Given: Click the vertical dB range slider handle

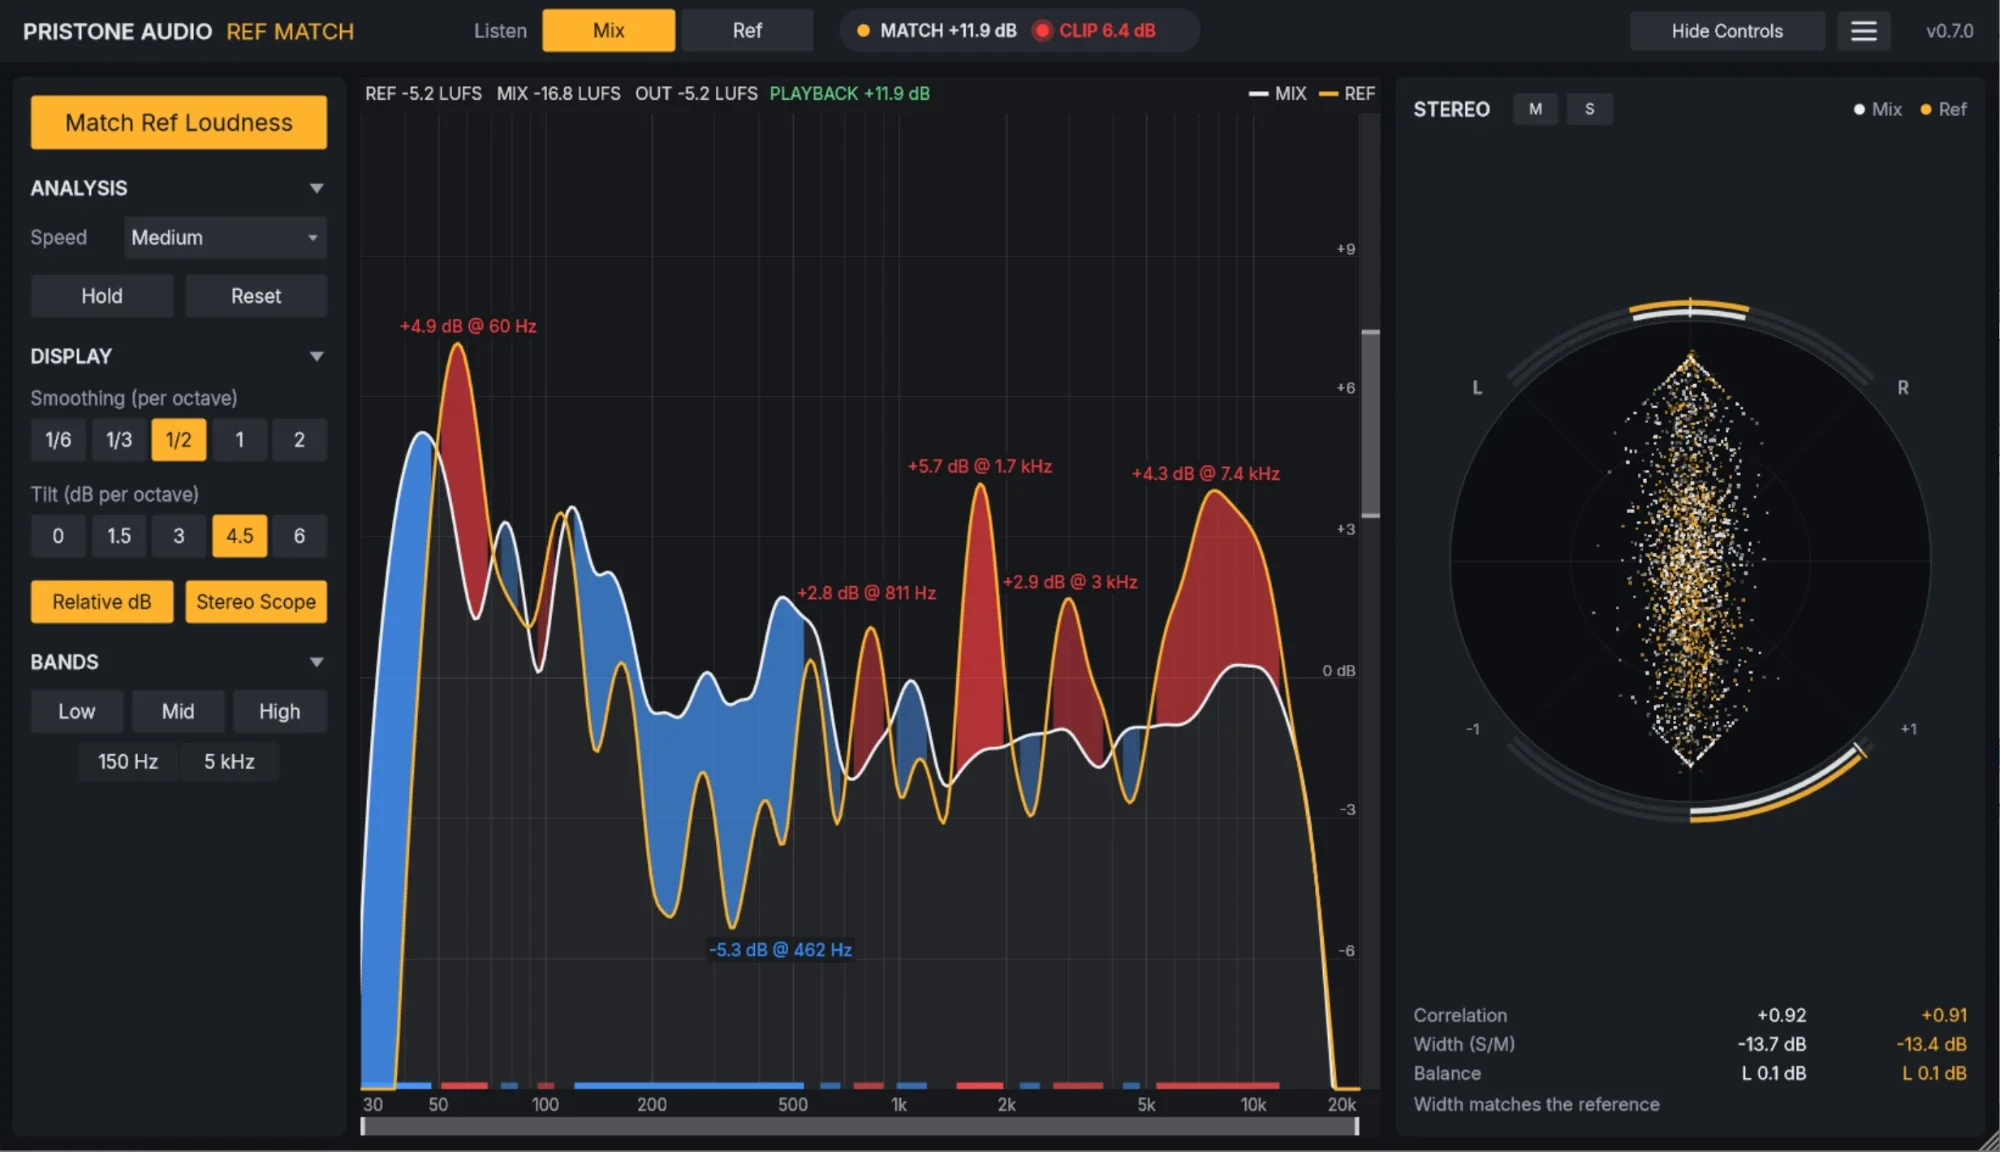Looking at the screenshot, I should click(x=1370, y=424).
